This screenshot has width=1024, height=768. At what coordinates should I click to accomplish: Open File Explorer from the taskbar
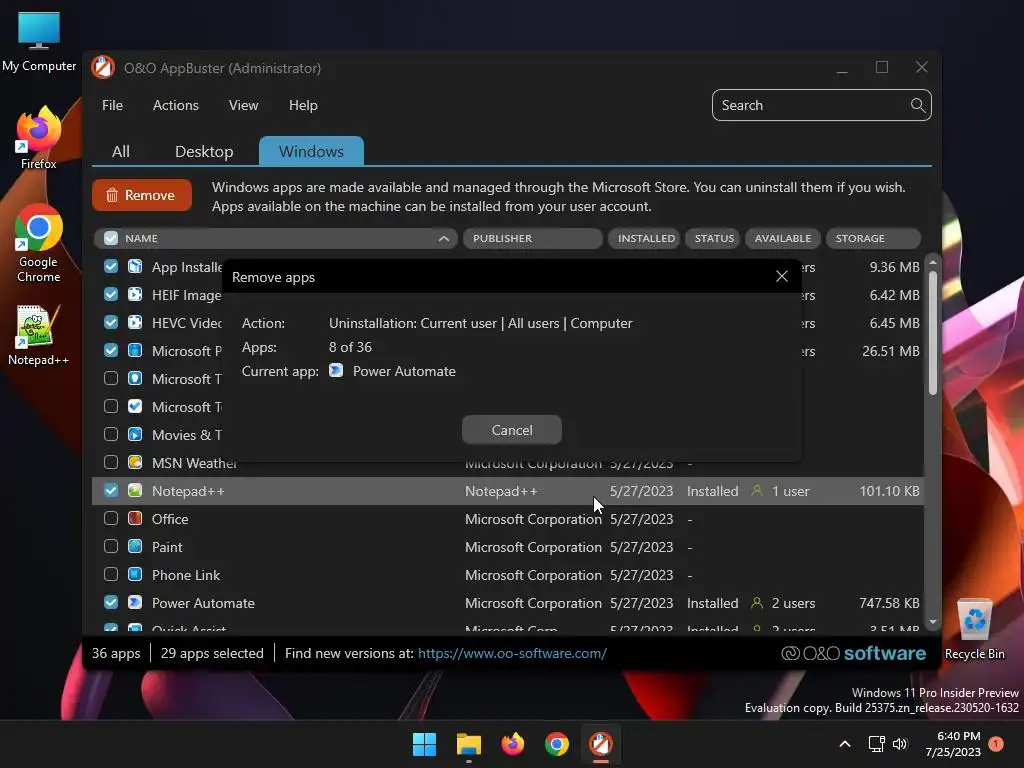pyautogui.click(x=469, y=744)
